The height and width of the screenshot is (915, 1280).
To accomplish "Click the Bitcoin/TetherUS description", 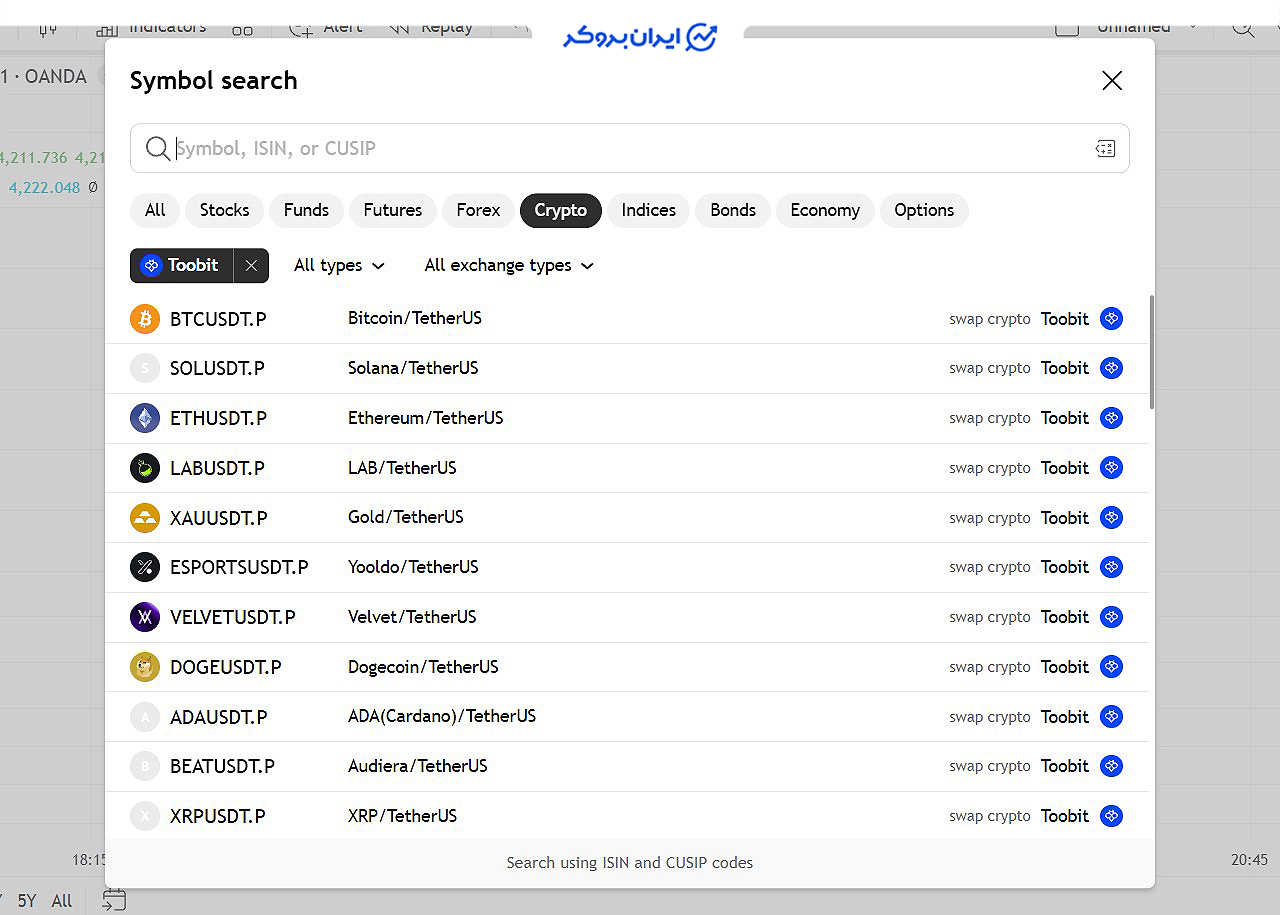I will point(415,318).
